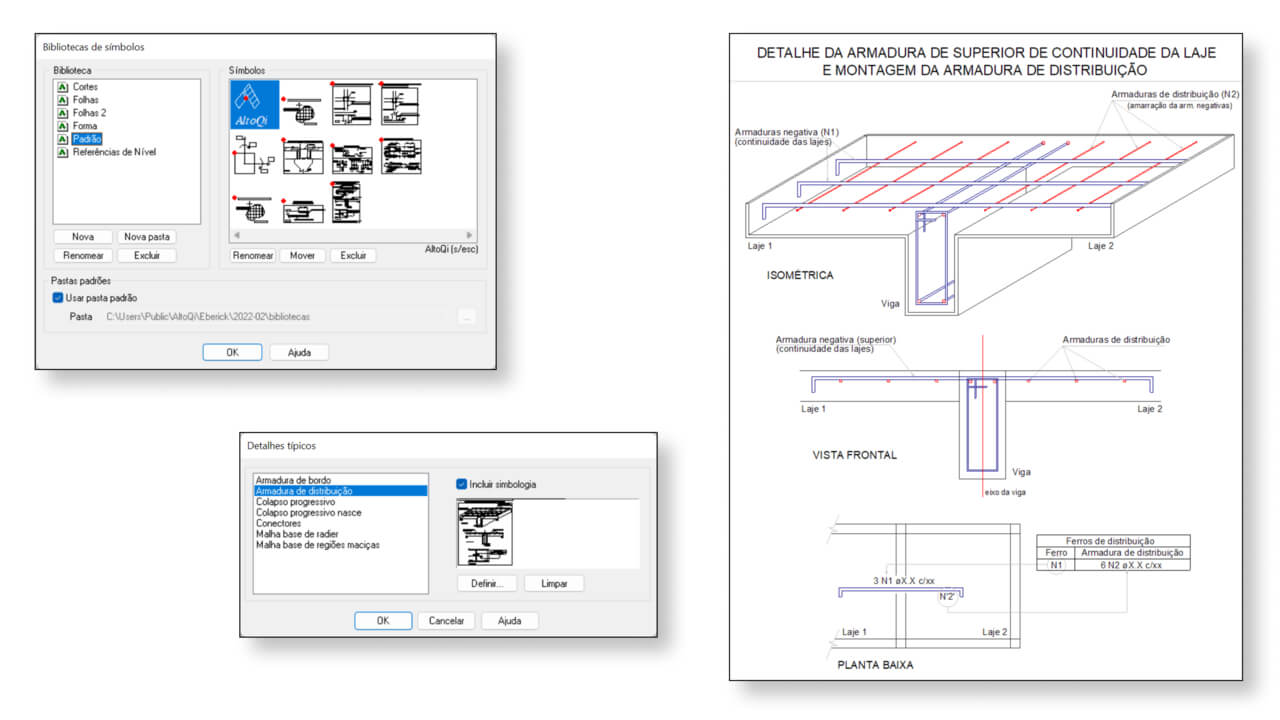Viewport: 1280px width, 720px height.
Task: Open the folder browse ellipsis button
Action: click(x=466, y=317)
